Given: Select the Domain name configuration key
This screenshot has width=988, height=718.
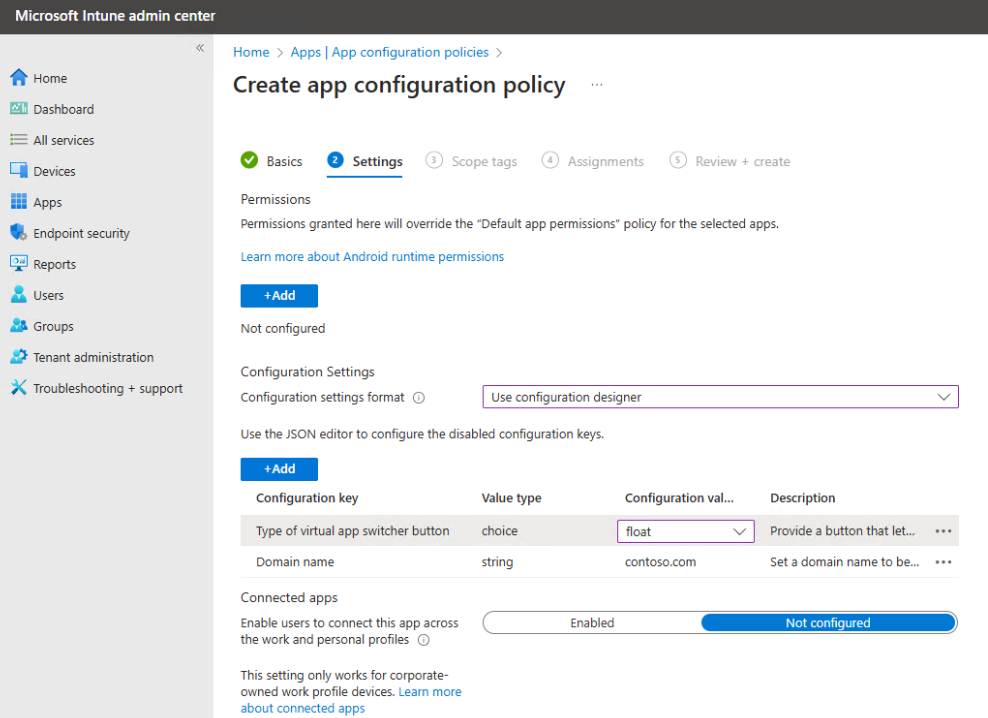Looking at the screenshot, I should coord(295,562).
